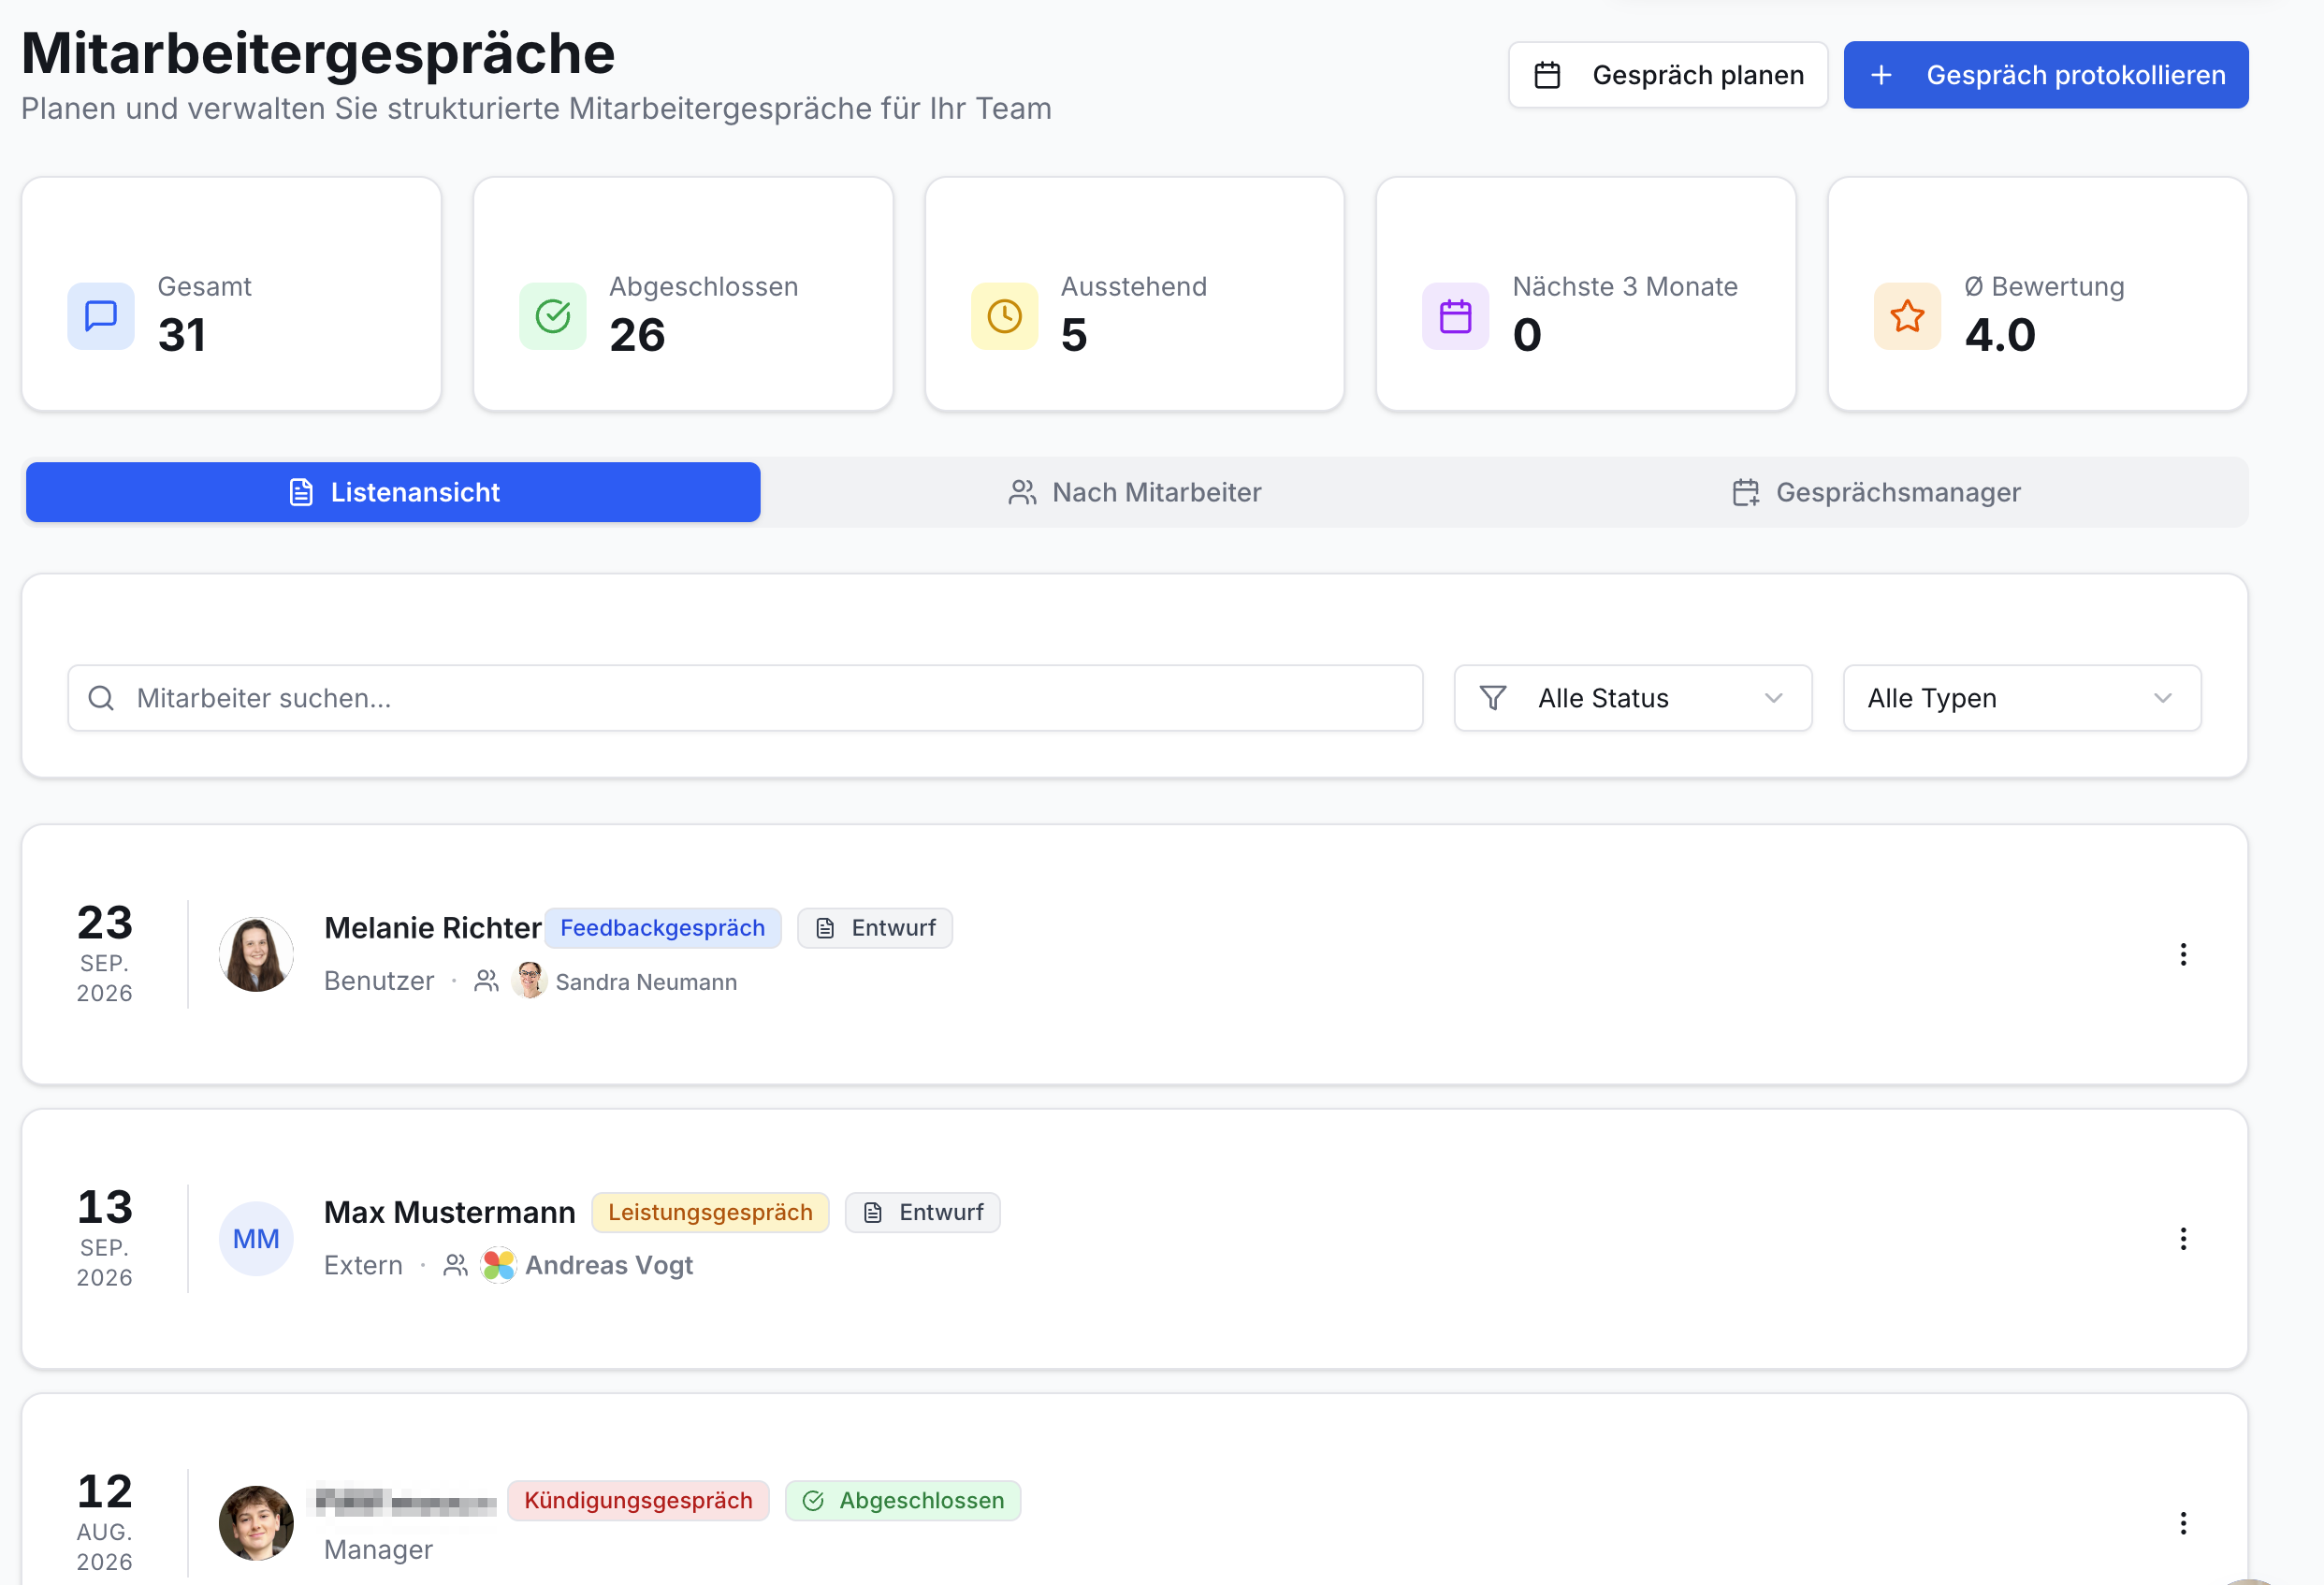Click the Feedbackgespräch tag
The width and height of the screenshot is (2324, 1585).
[662, 928]
